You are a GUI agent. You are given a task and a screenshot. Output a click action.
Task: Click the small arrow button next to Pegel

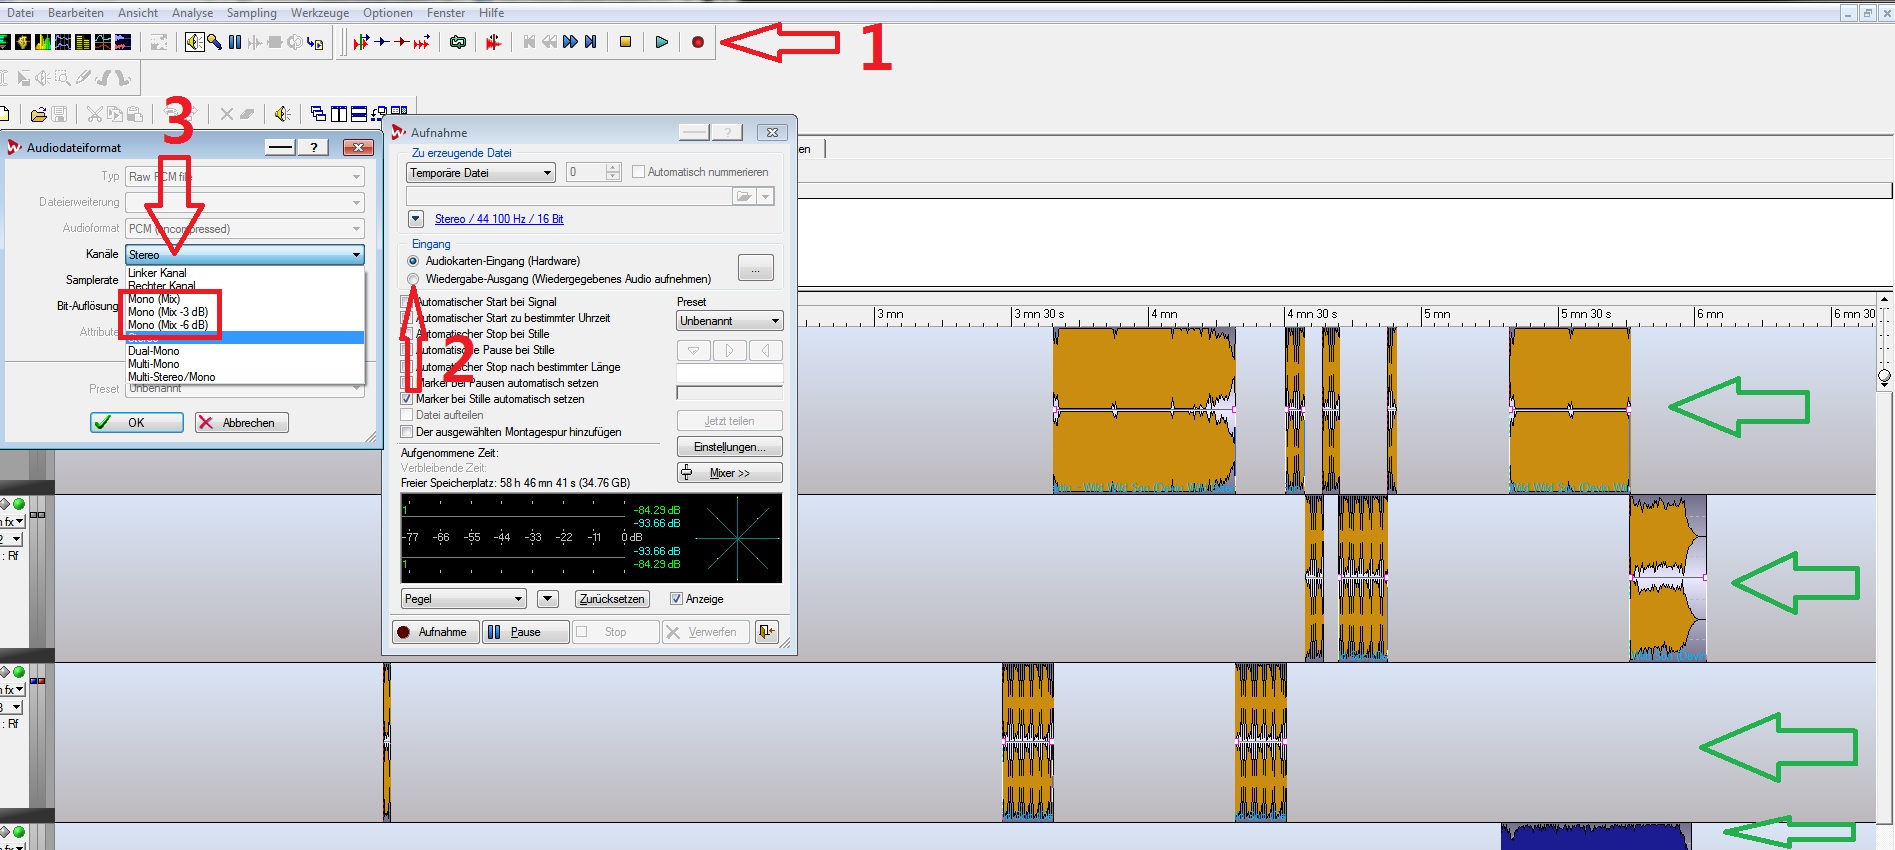(x=547, y=599)
